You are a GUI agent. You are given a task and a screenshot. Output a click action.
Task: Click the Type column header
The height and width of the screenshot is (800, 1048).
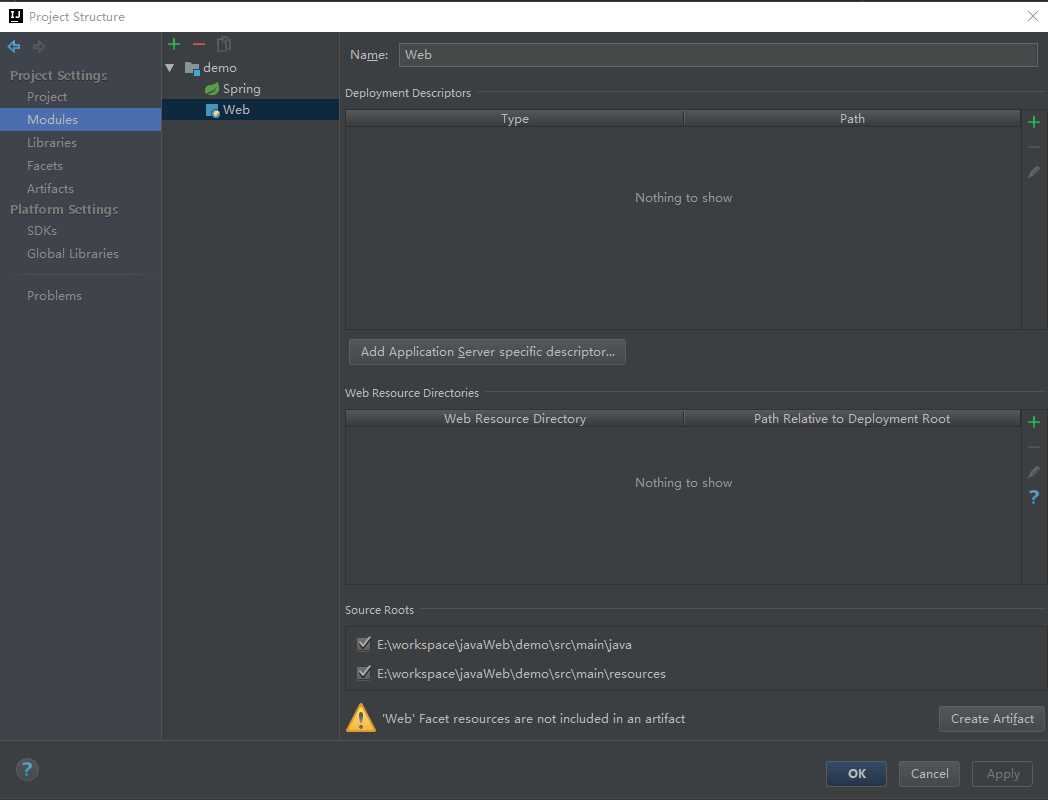pyautogui.click(x=515, y=118)
